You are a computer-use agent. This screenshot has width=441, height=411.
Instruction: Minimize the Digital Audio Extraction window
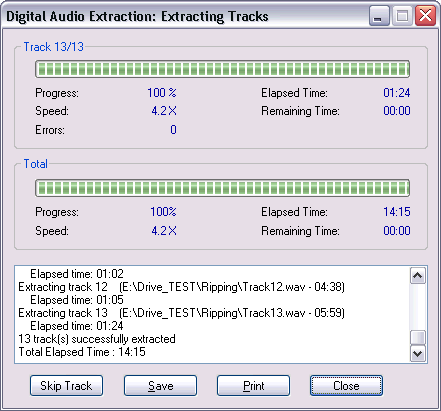pyautogui.click(x=379, y=16)
